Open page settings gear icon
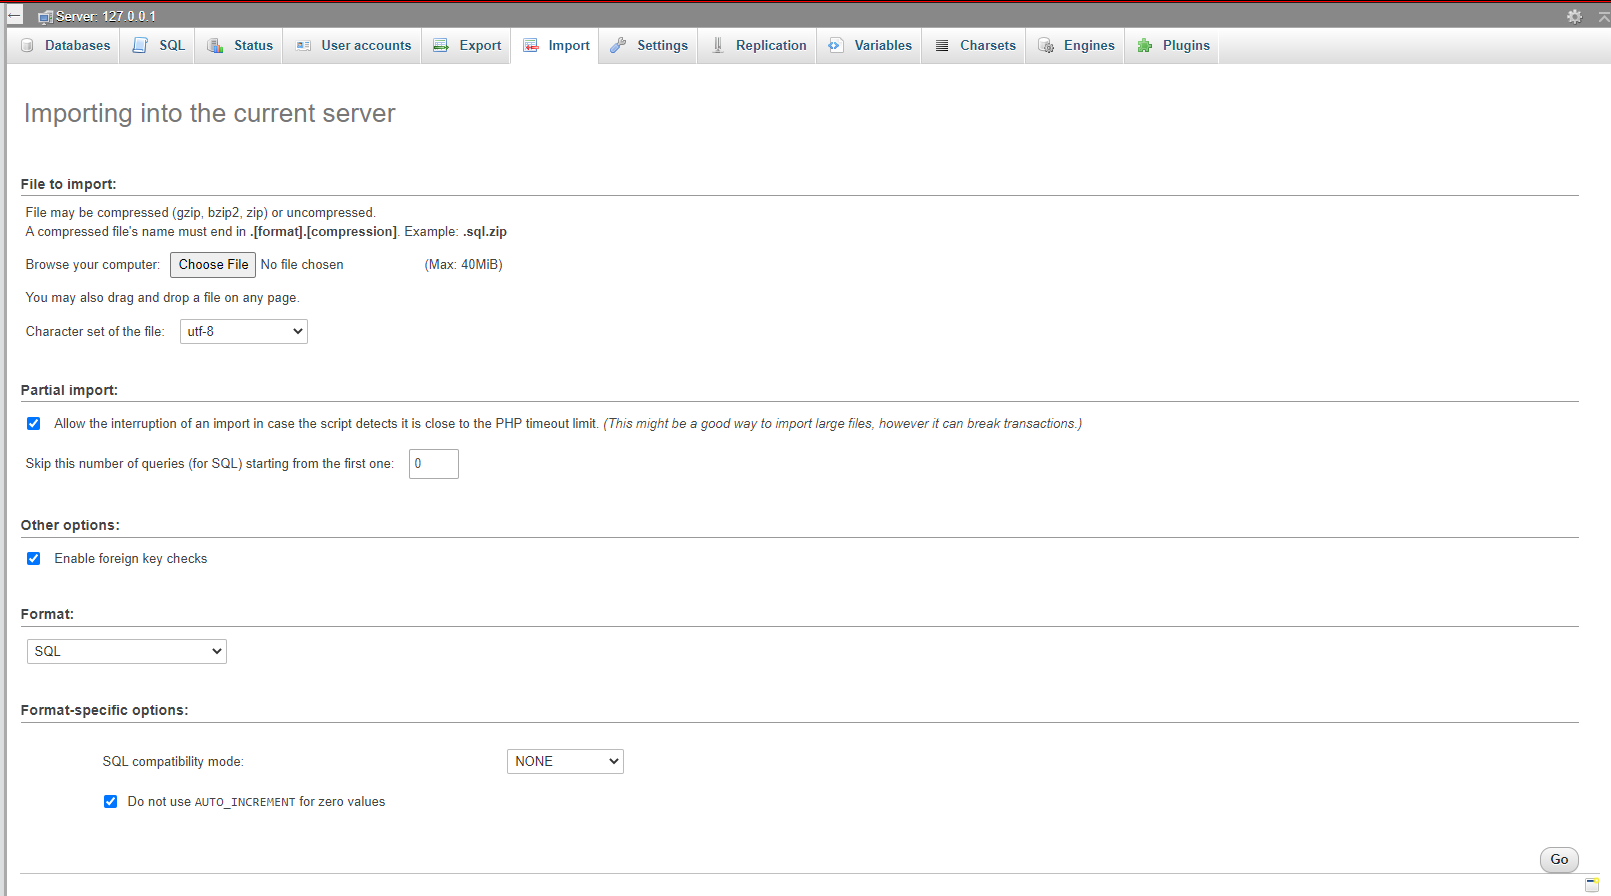 (1574, 16)
